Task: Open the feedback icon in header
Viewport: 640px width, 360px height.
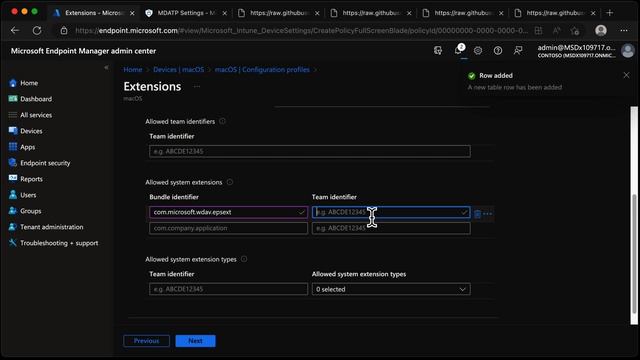Action: (x=518, y=51)
